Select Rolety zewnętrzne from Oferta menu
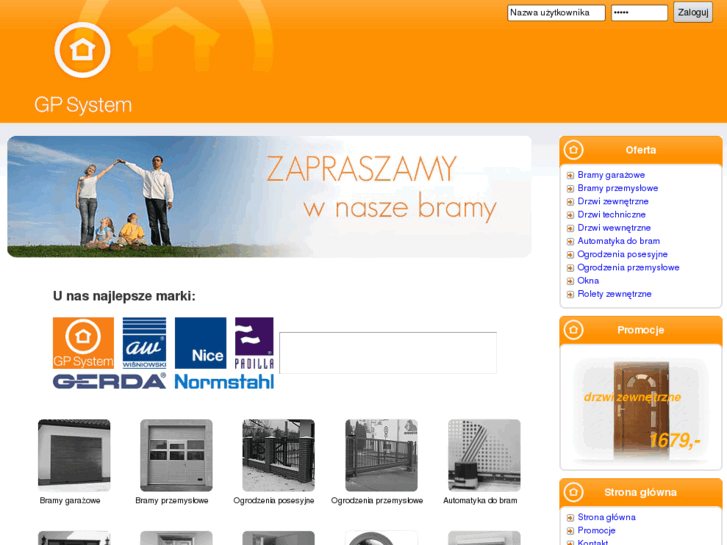Viewport: 727px width, 545px height. (x=614, y=294)
